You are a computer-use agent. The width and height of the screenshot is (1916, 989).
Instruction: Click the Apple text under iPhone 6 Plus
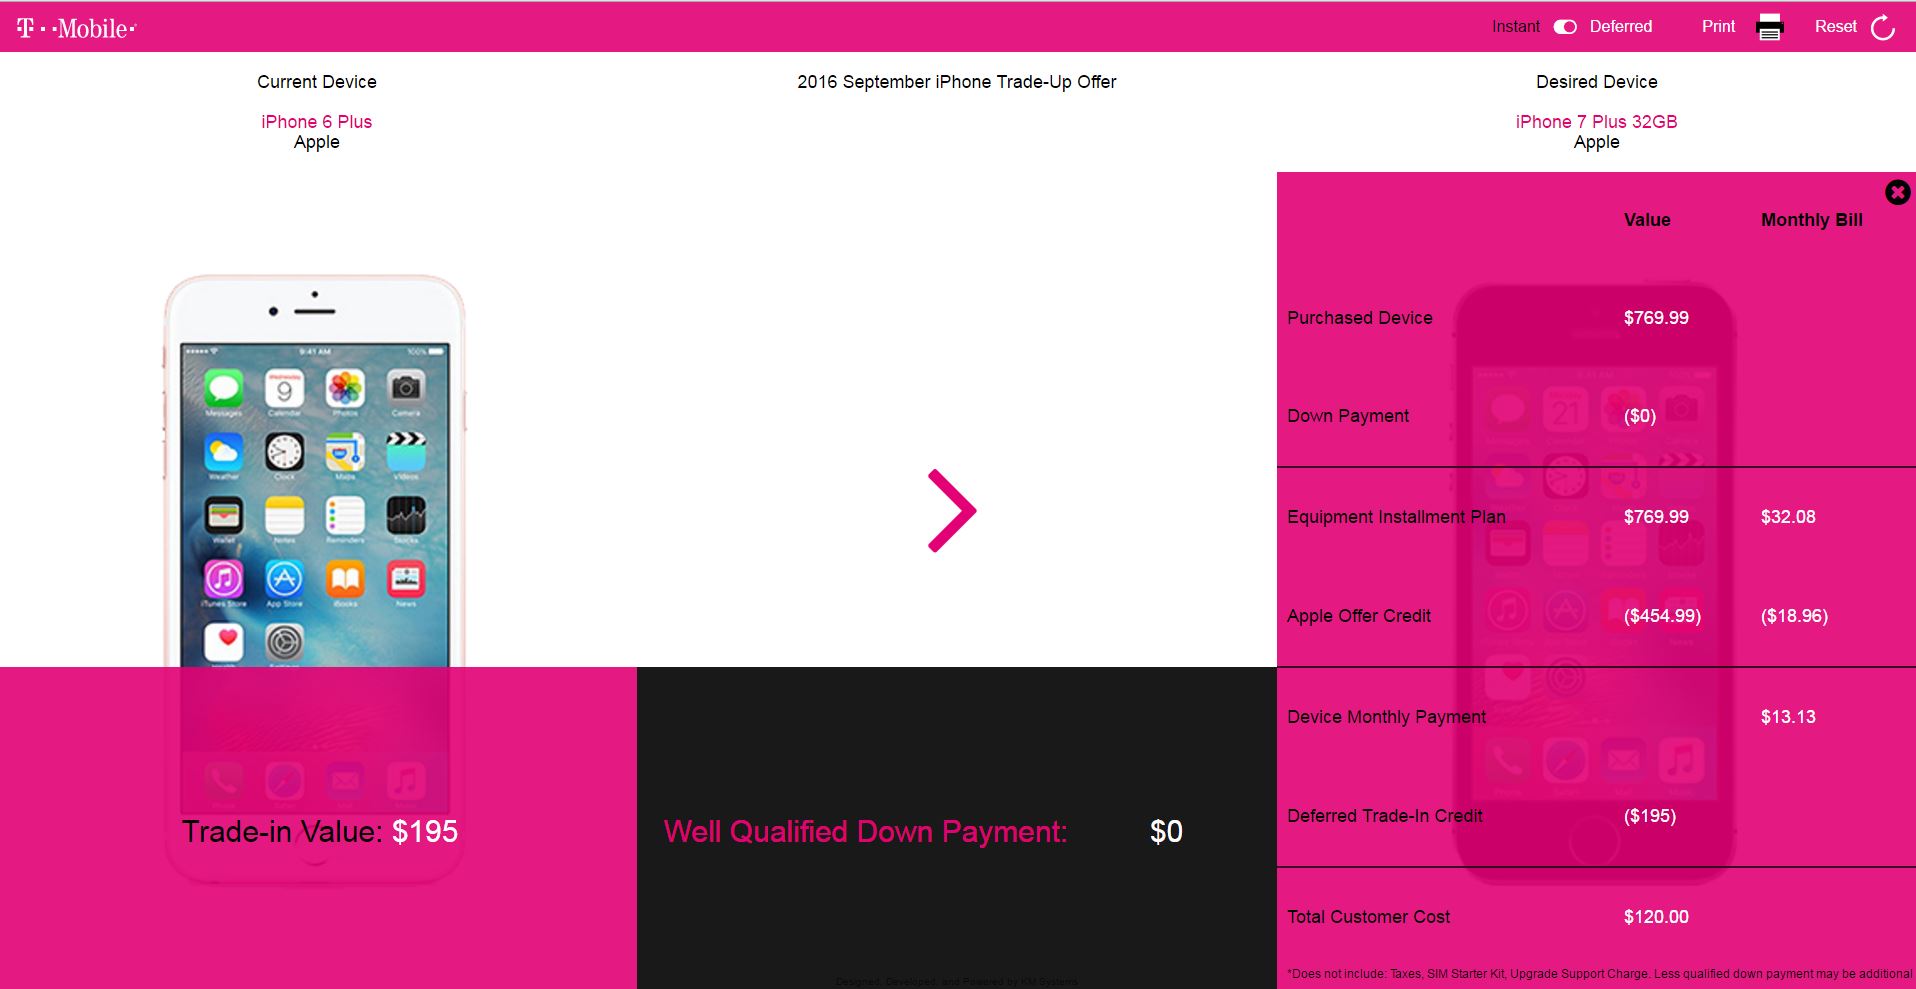(316, 142)
